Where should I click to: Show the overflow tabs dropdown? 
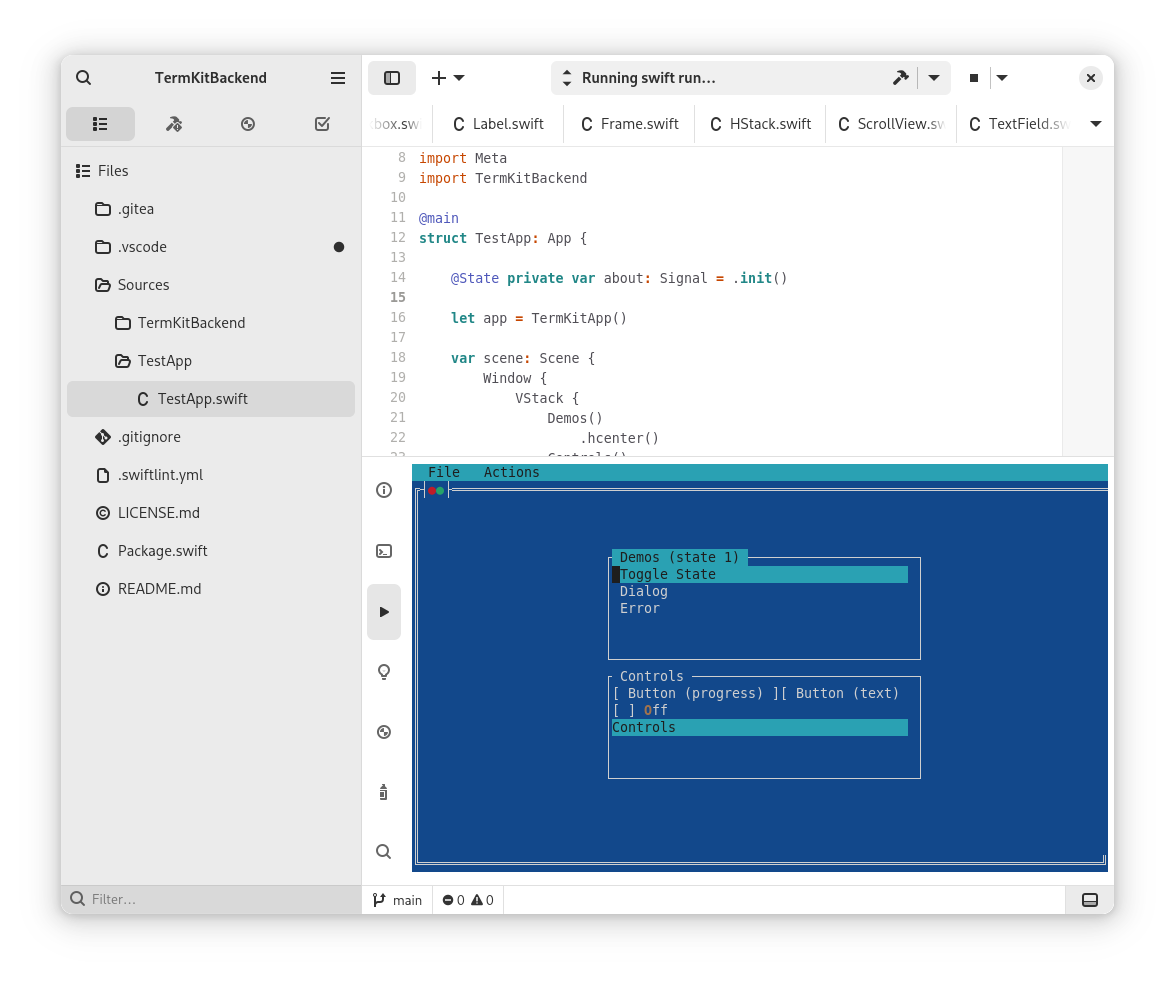[x=1096, y=124]
